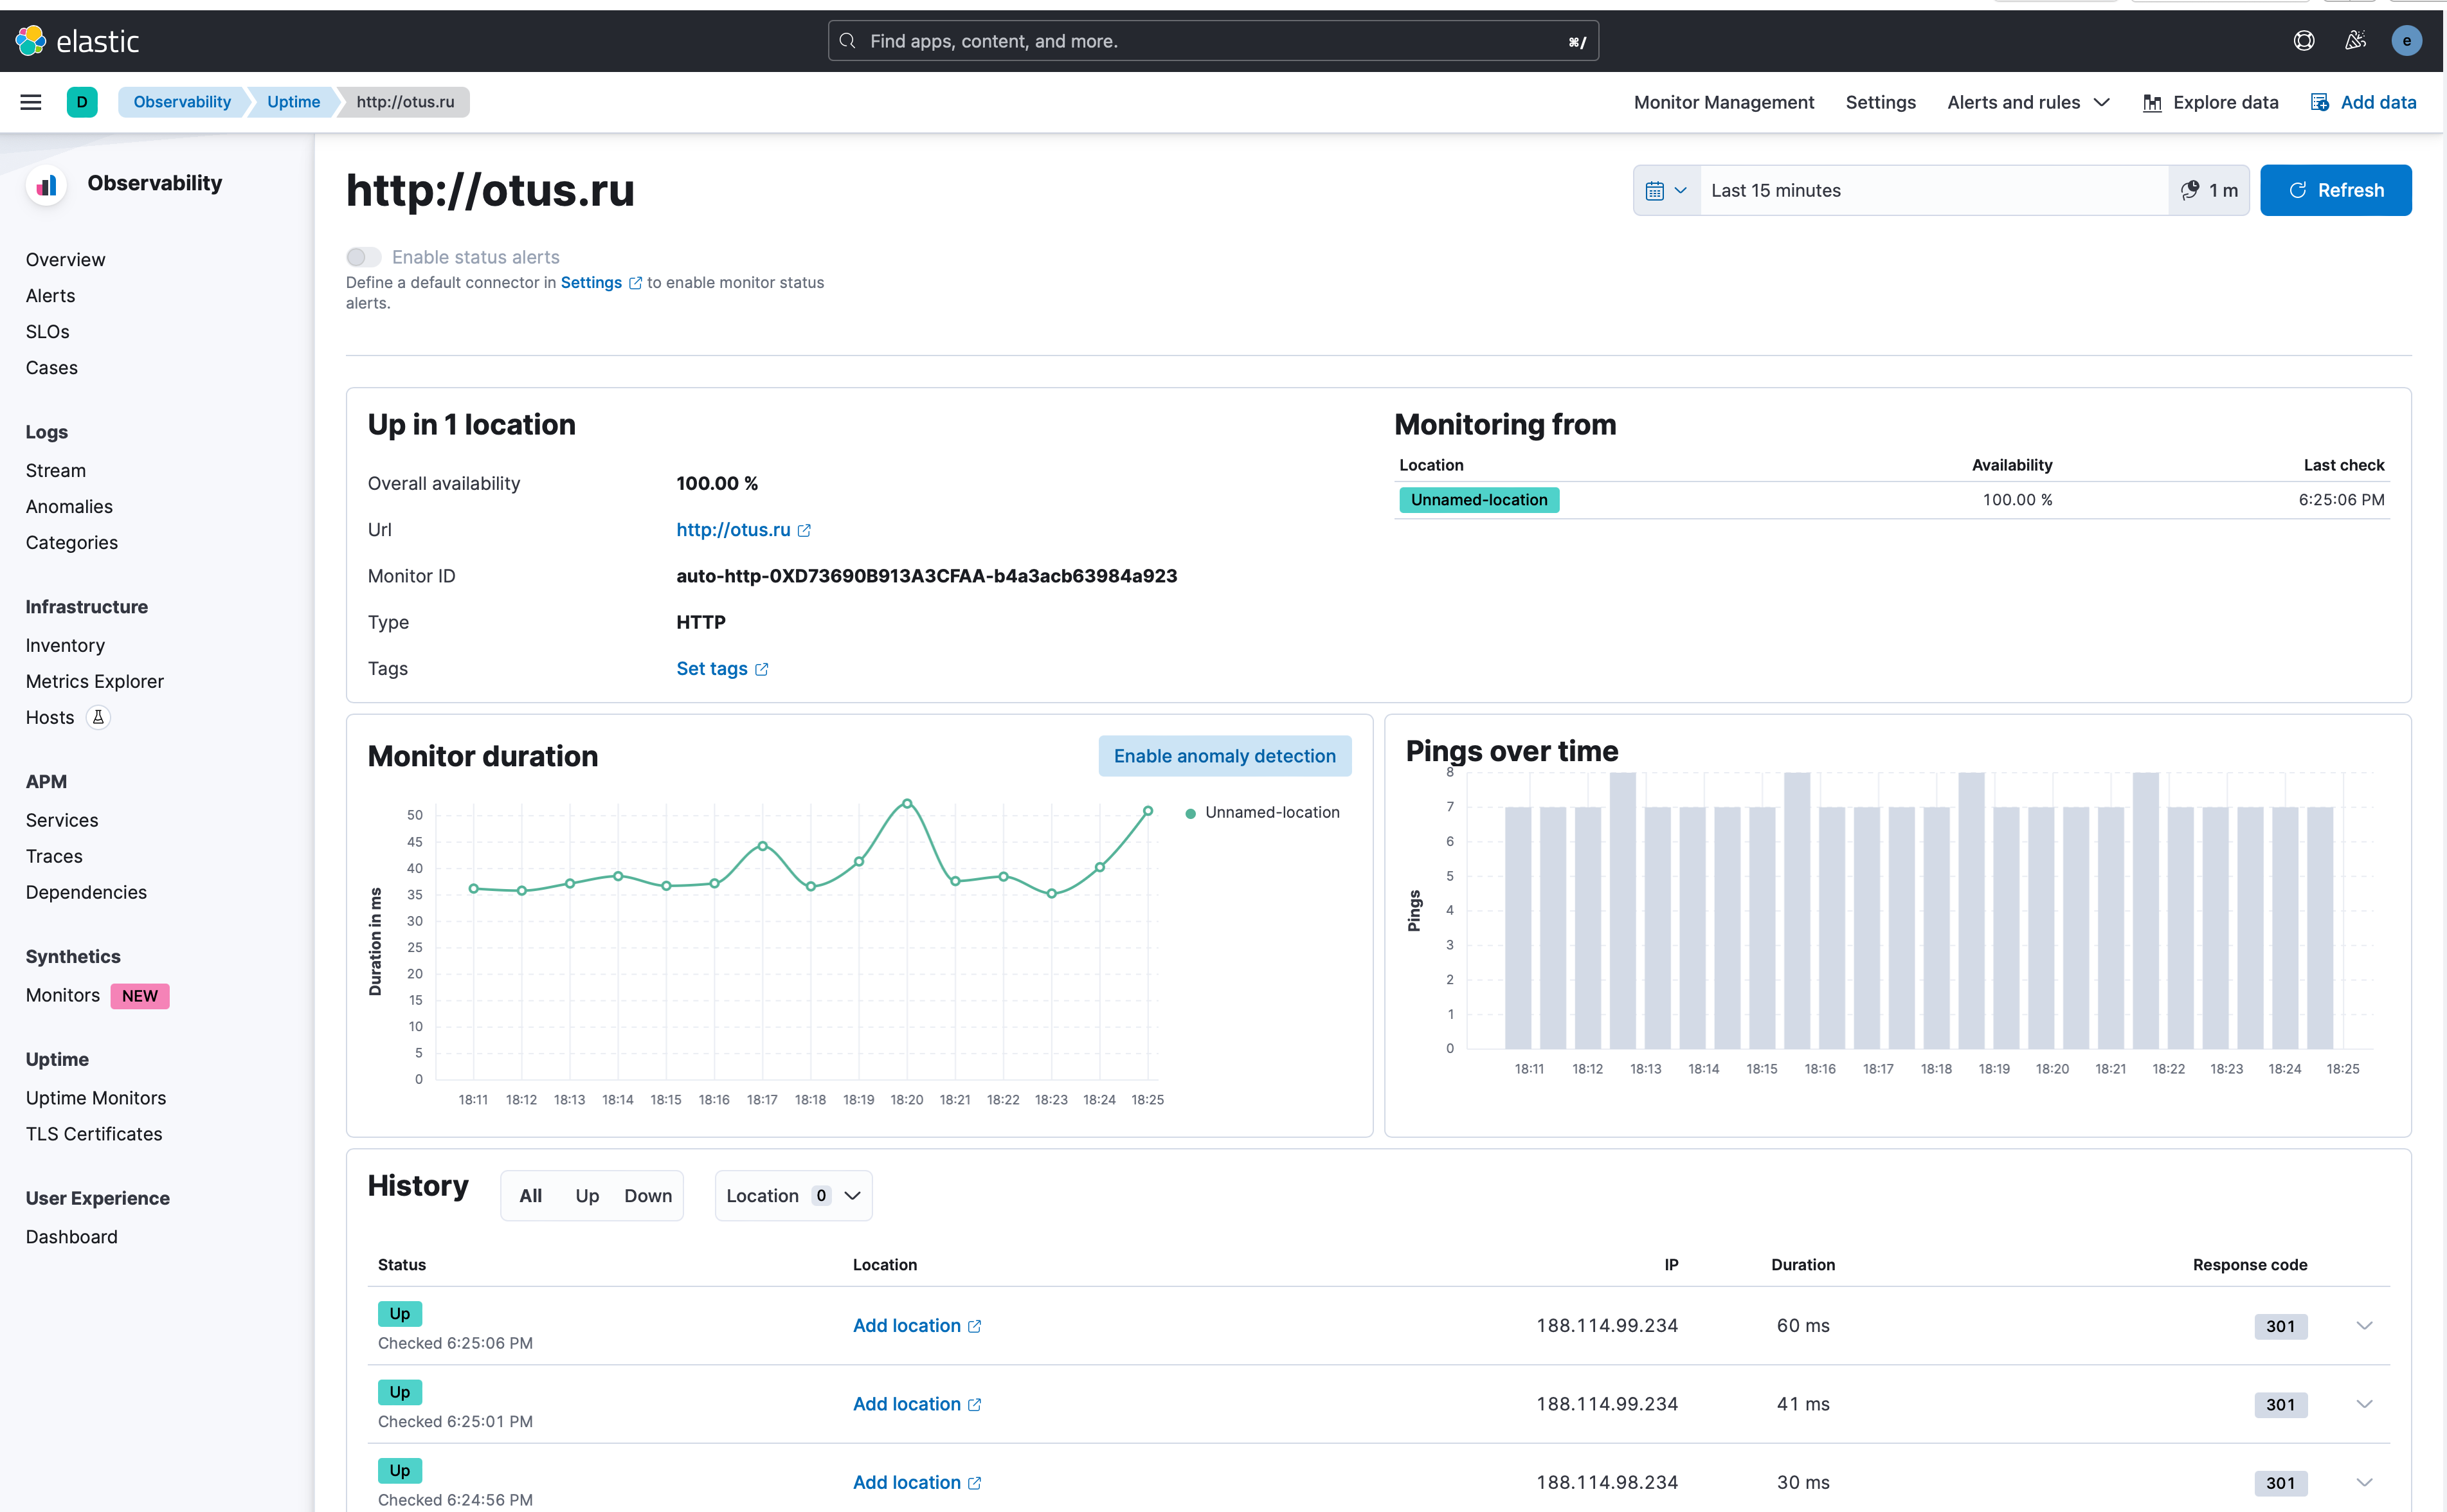Open the 1 m auto-refresh interval settings
The width and height of the screenshot is (2447, 1512).
click(x=2209, y=190)
